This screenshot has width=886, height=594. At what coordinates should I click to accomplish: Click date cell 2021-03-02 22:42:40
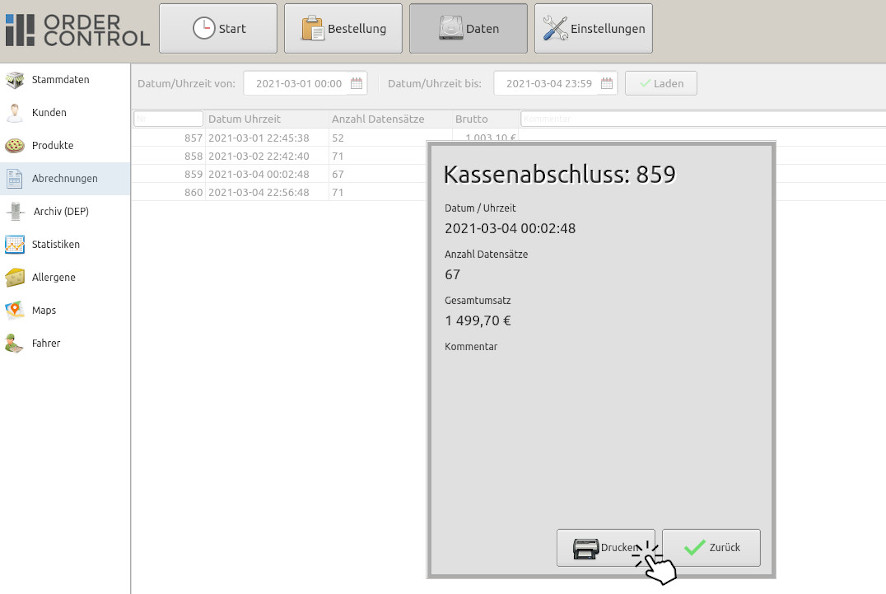[259, 156]
